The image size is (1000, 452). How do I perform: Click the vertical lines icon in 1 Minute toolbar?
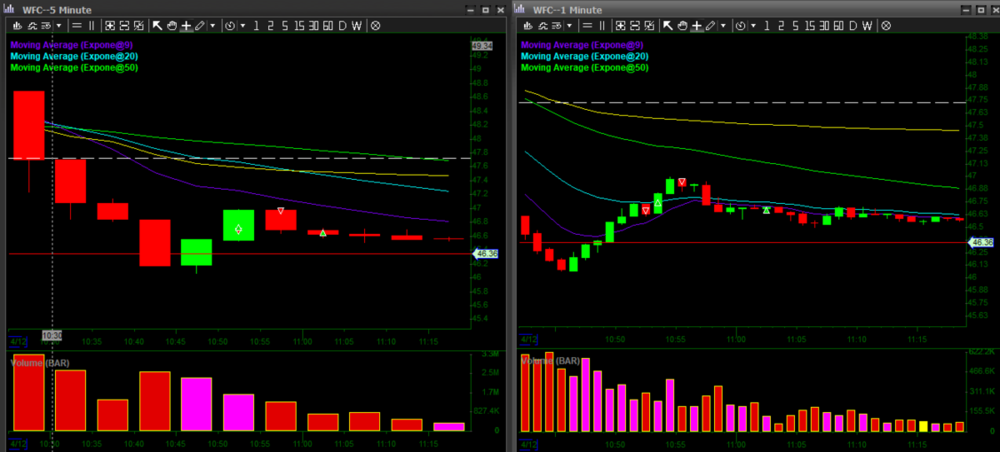602,25
